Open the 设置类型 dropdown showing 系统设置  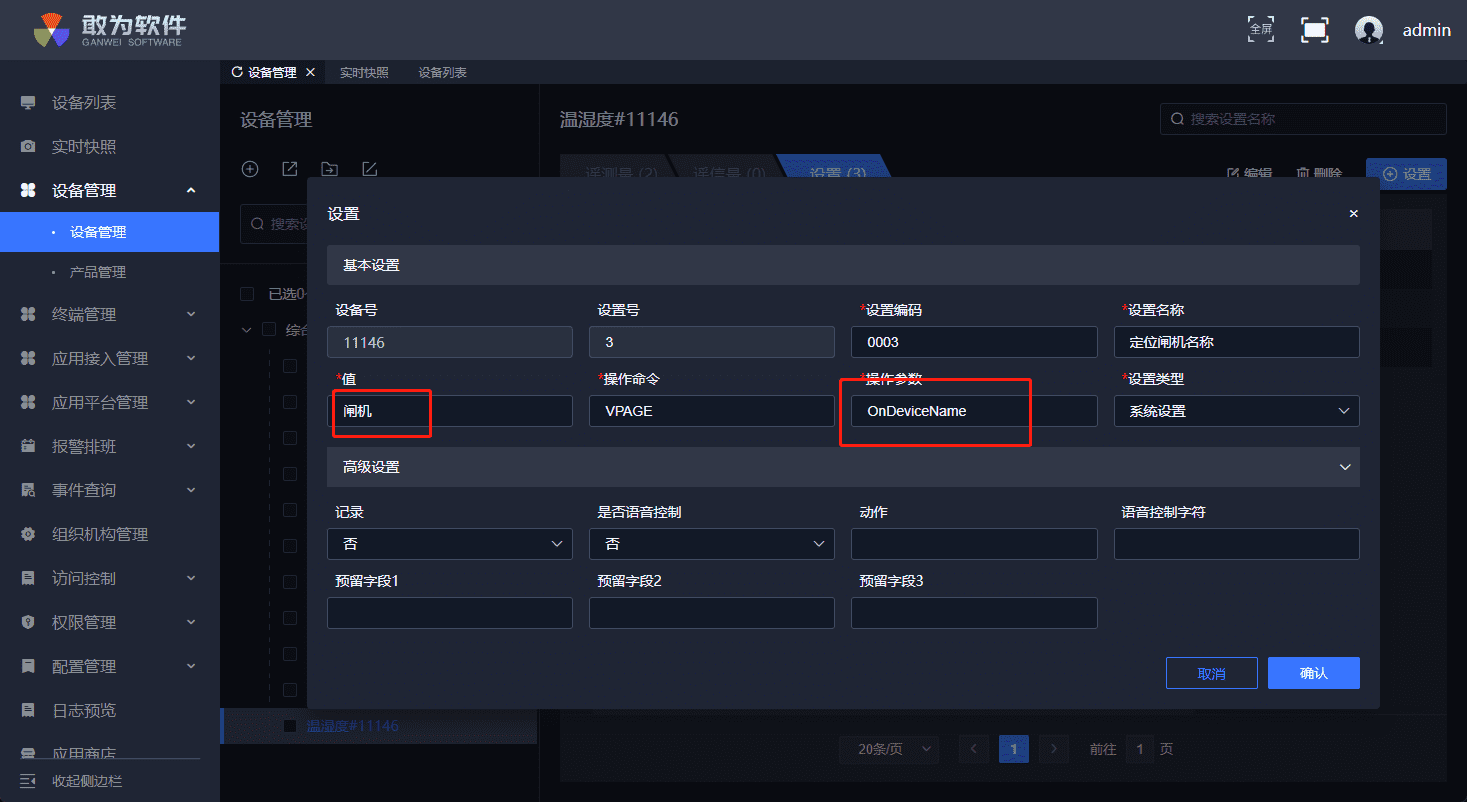point(1237,411)
